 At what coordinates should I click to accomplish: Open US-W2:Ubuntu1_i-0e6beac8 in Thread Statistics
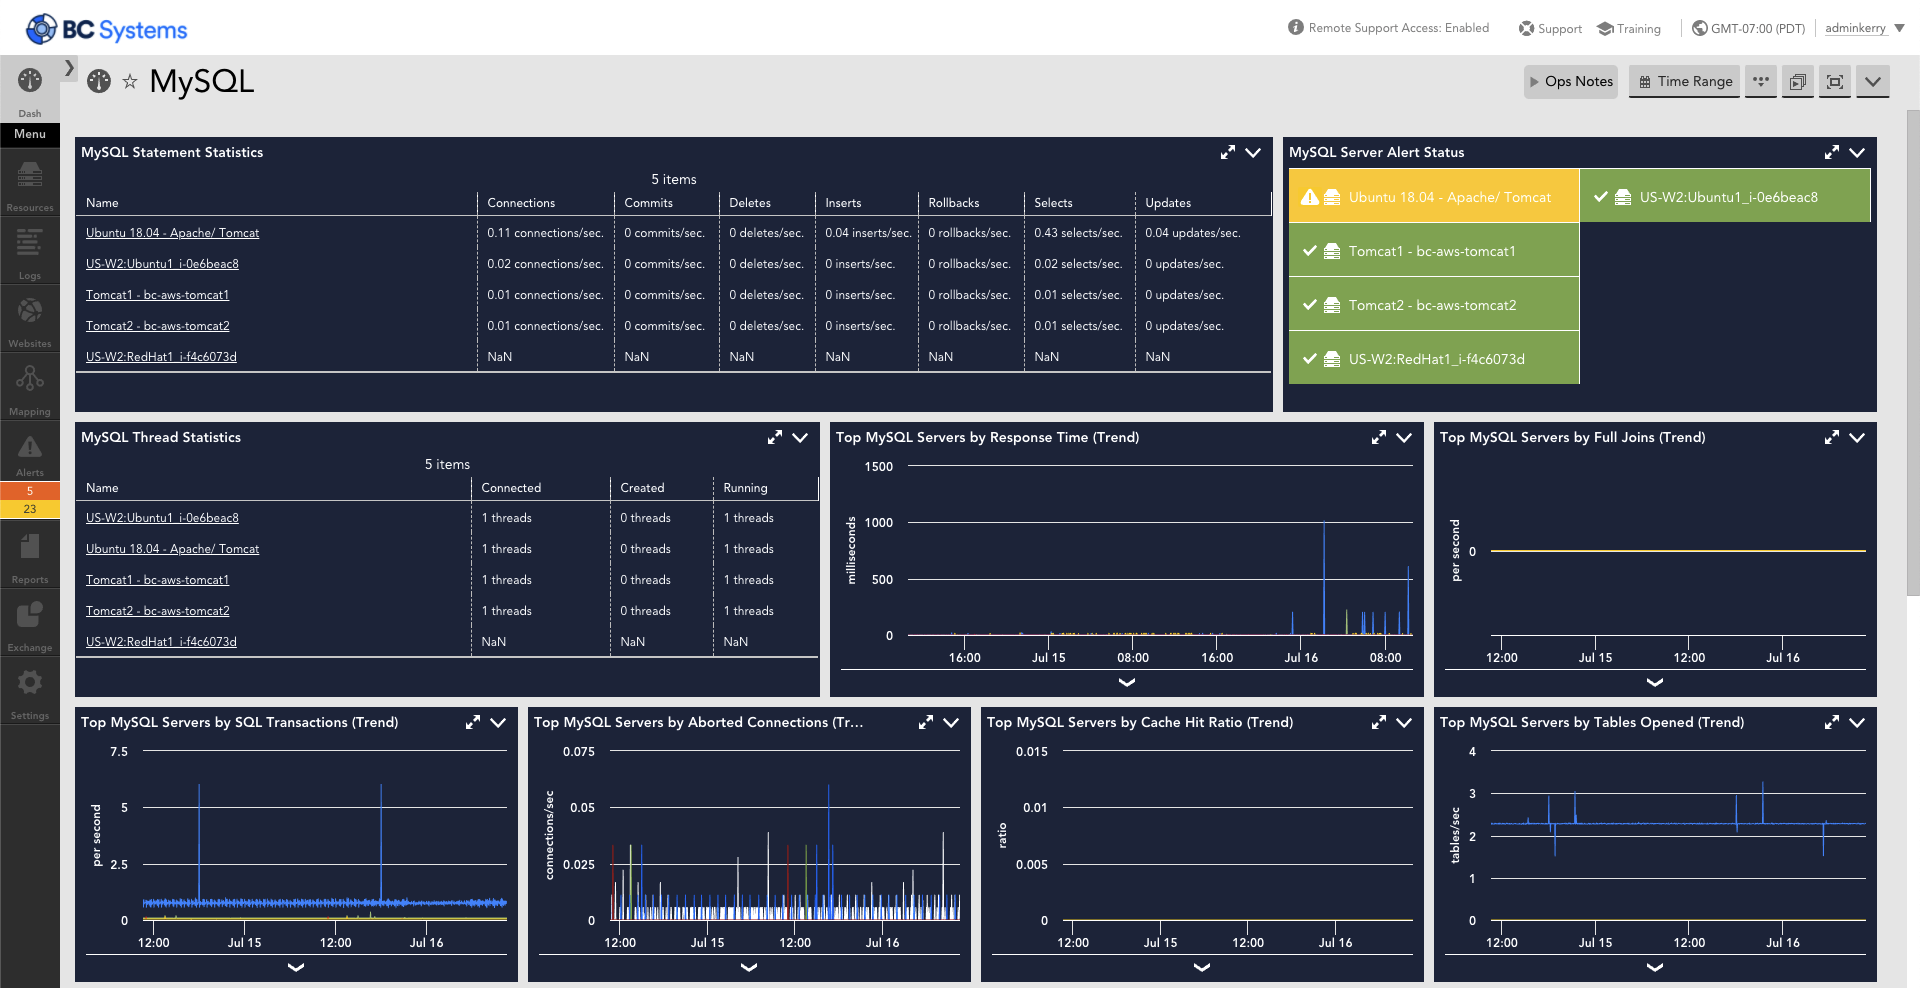tap(162, 518)
